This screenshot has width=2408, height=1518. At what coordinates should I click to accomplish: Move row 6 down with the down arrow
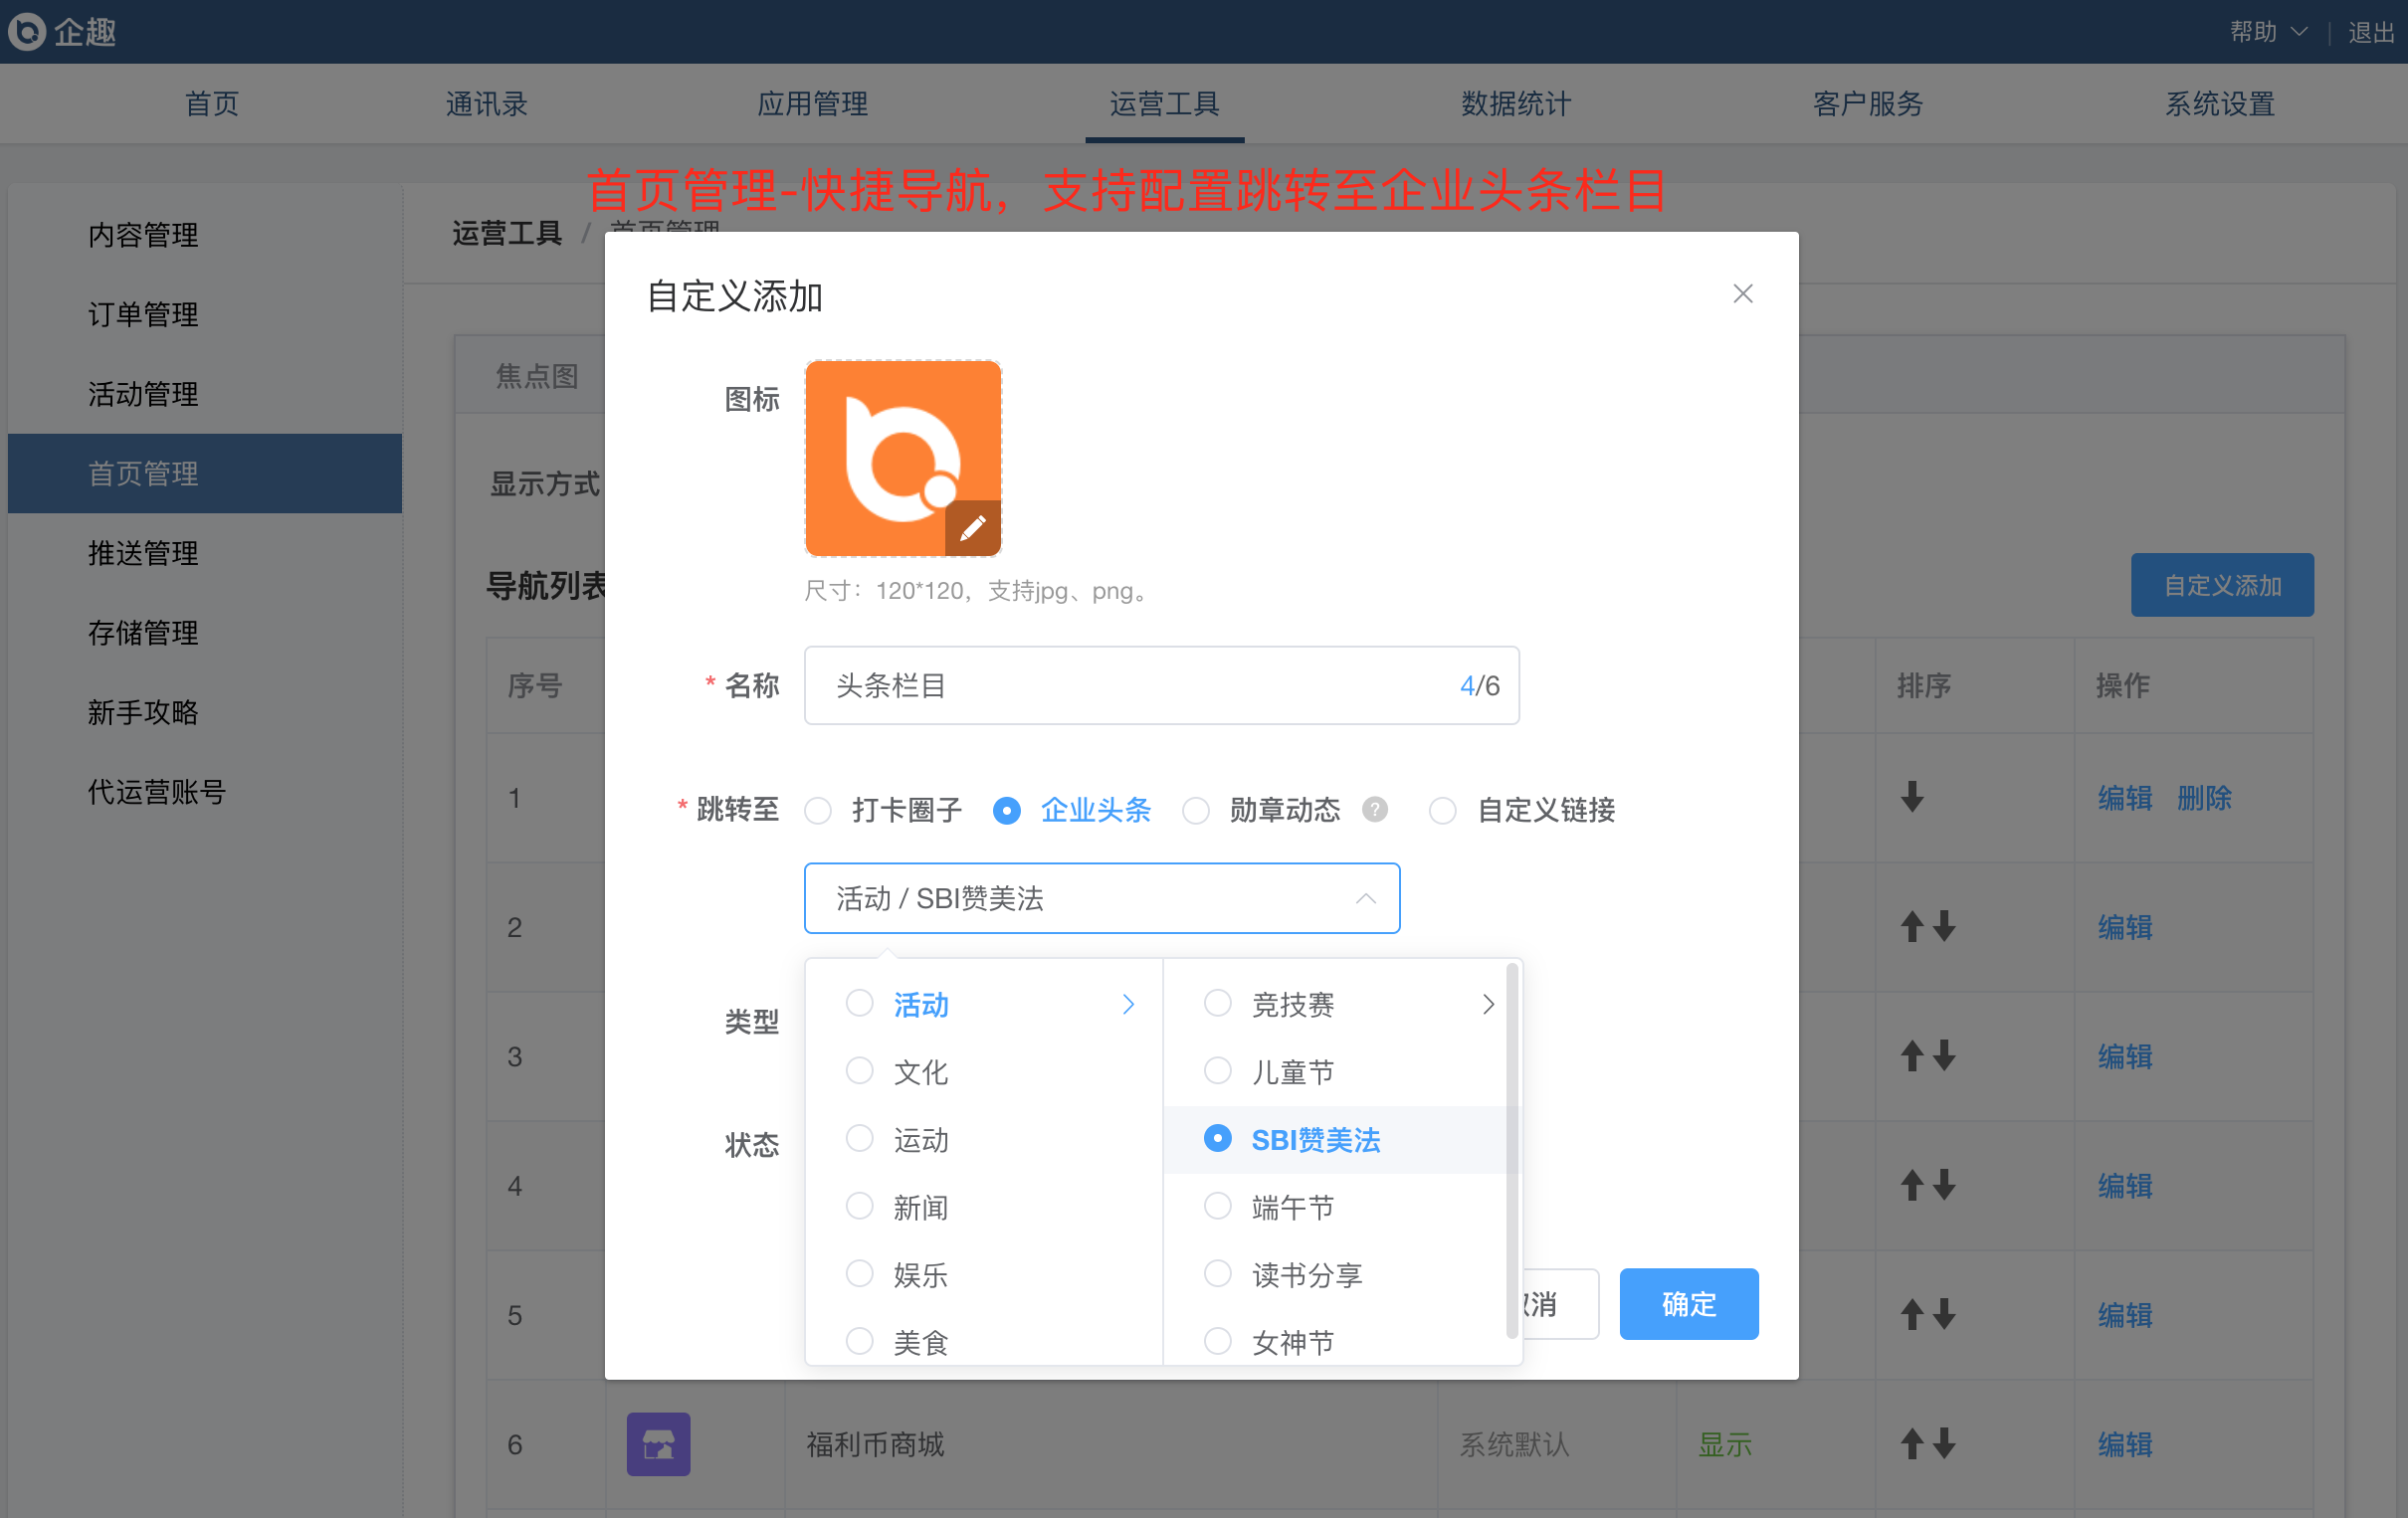tap(1943, 1443)
